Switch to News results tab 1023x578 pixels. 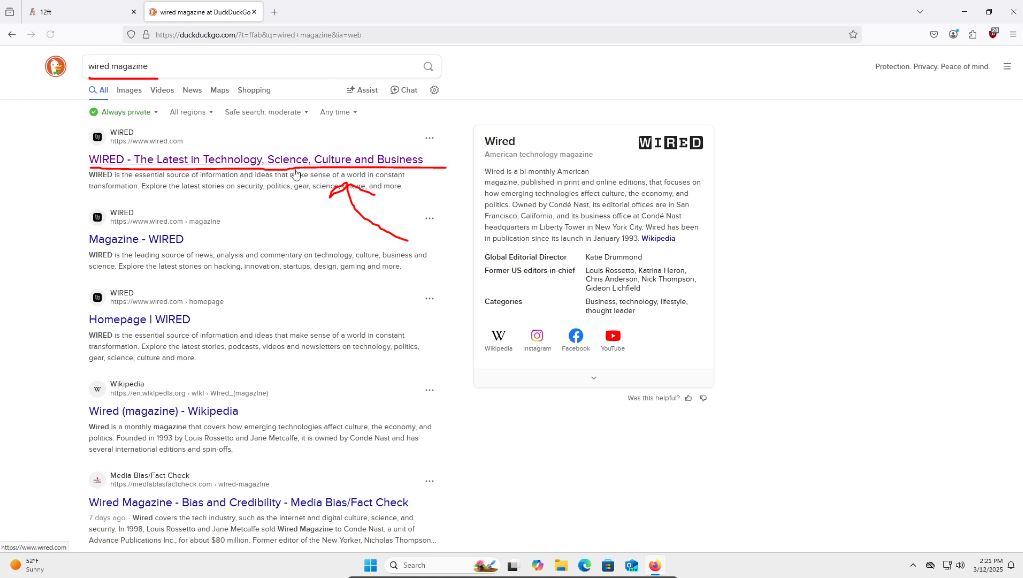(192, 90)
